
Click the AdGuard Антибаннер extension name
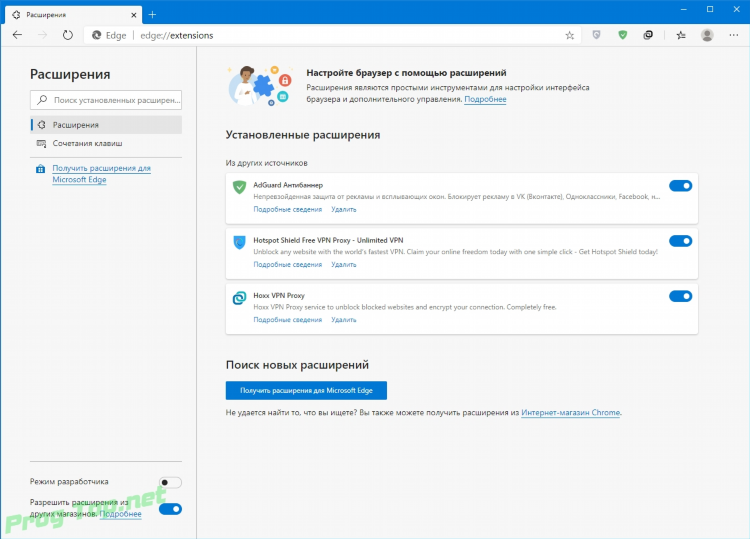[288, 185]
